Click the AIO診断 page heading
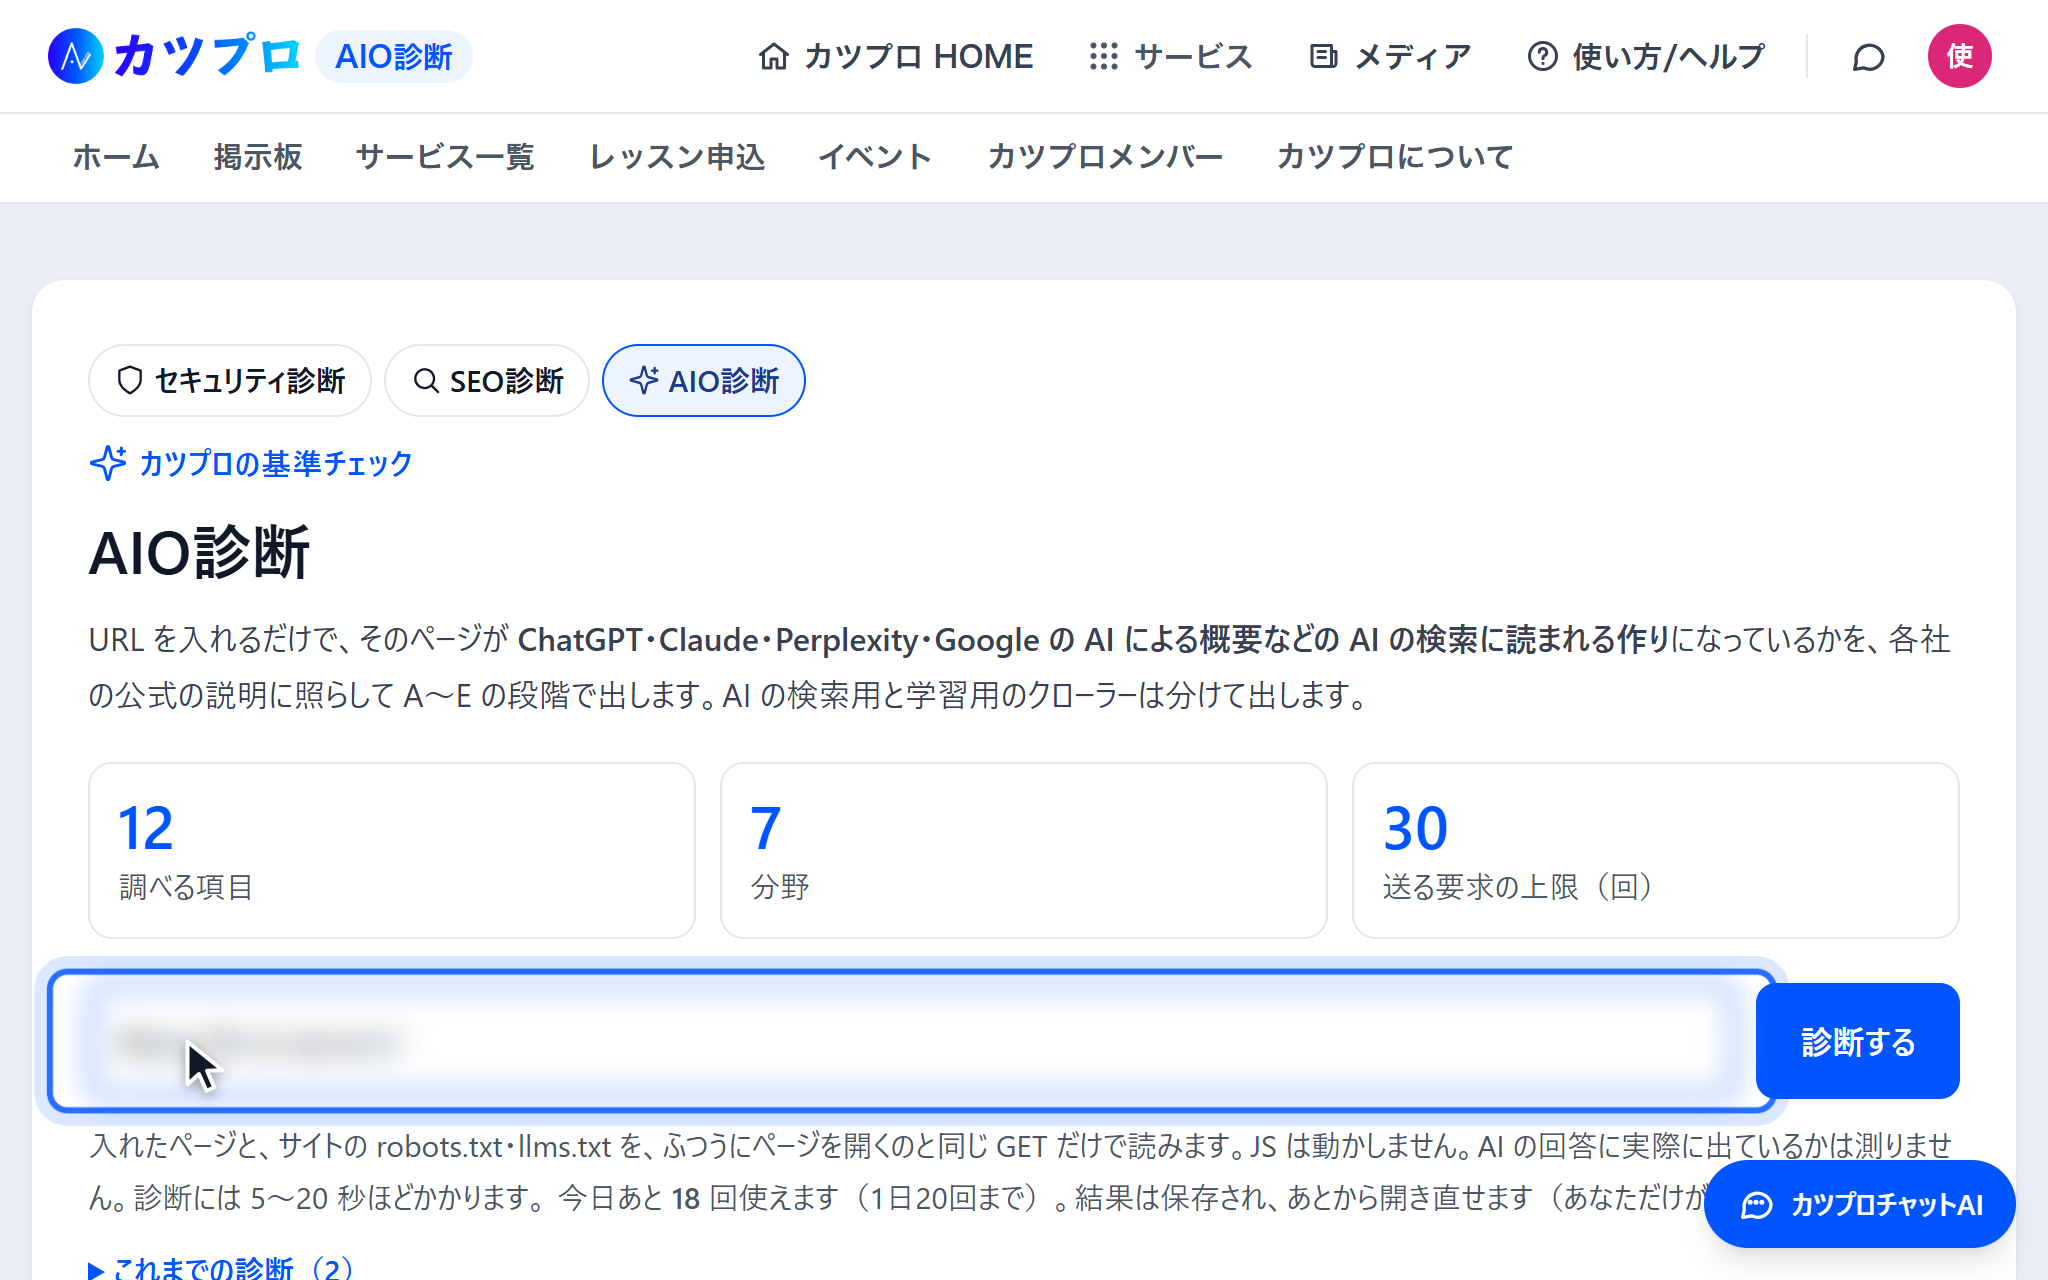The image size is (2048, 1280). [200, 553]
